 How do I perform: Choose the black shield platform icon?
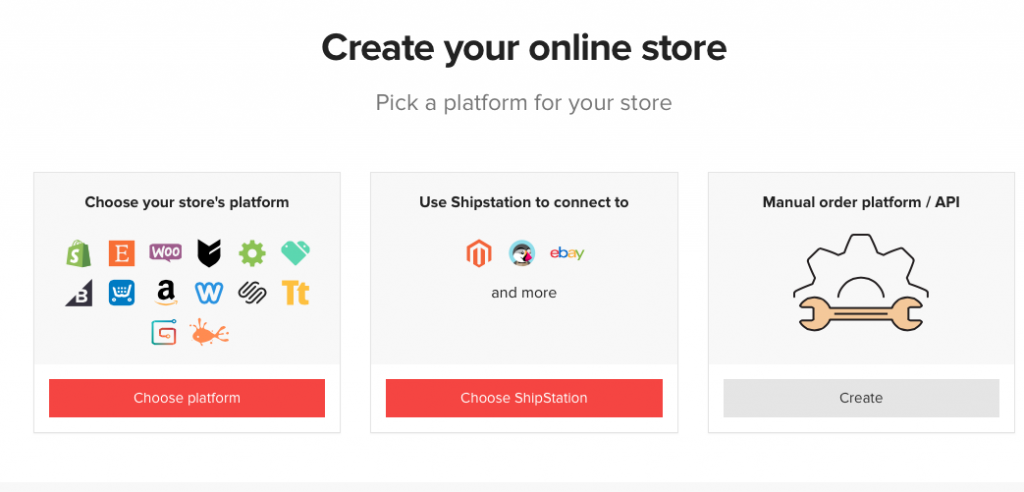(x=208, y=253)
